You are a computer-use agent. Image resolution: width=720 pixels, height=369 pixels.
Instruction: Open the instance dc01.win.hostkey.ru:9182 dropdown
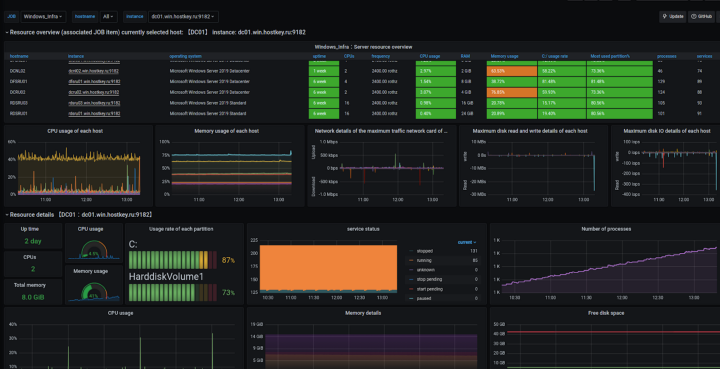click(183, 17)
